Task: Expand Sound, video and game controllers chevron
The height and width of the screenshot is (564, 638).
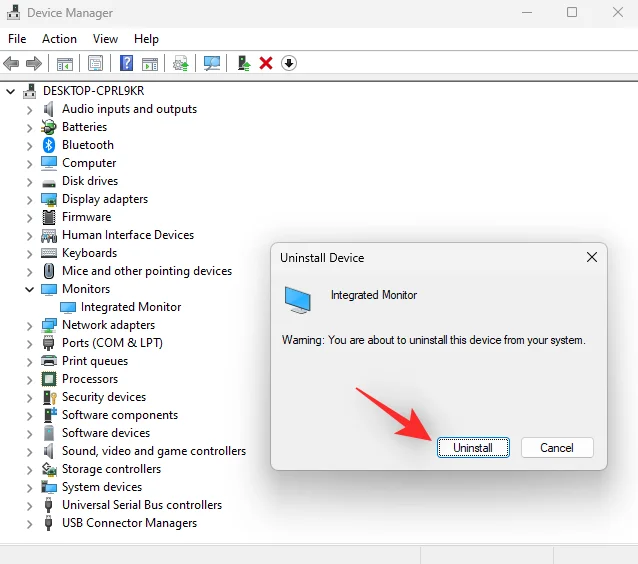Action: click(x=29, y=451)
